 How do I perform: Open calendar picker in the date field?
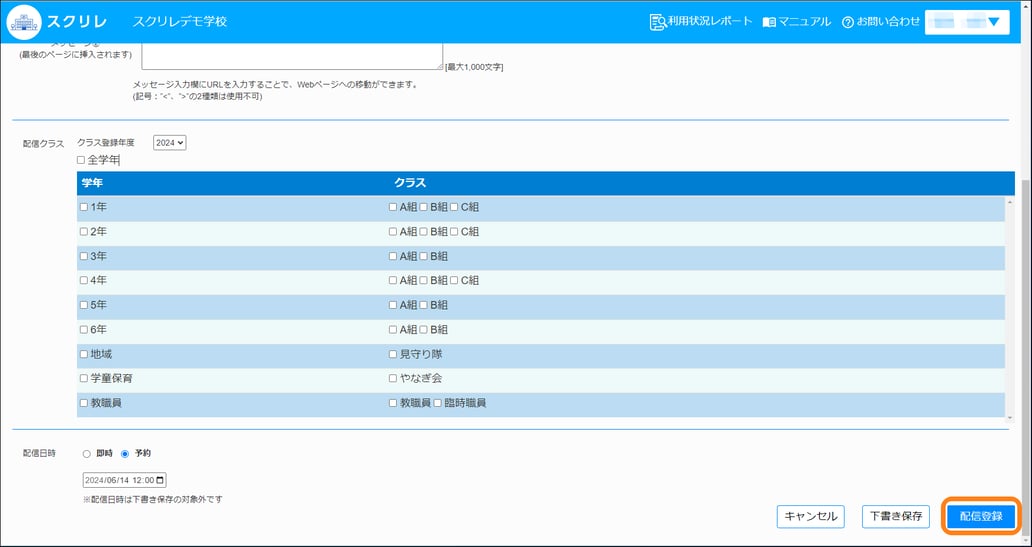tap(161, 480)
